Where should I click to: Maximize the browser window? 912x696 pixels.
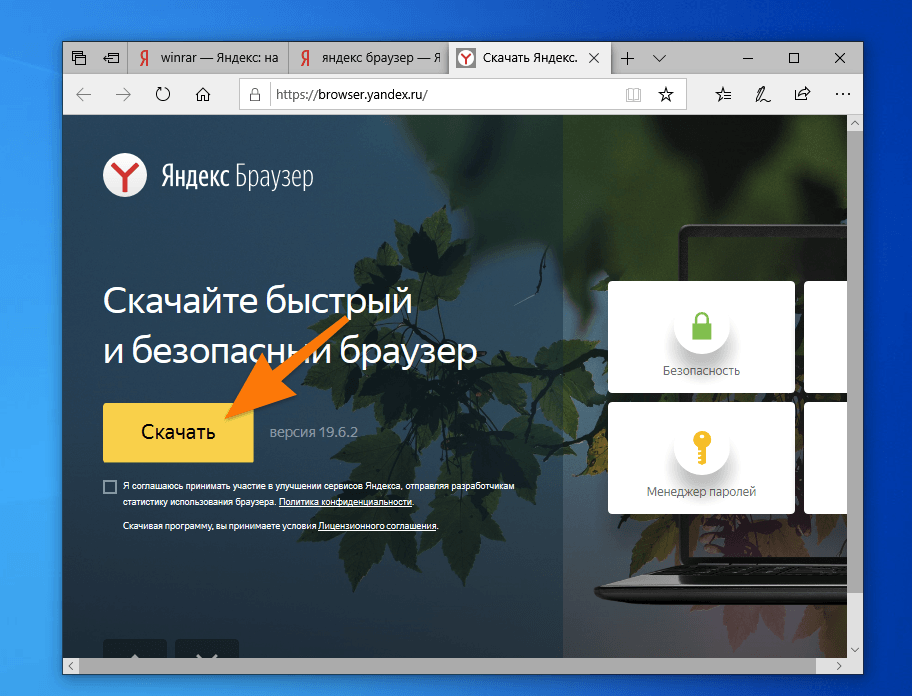[793, 58]
